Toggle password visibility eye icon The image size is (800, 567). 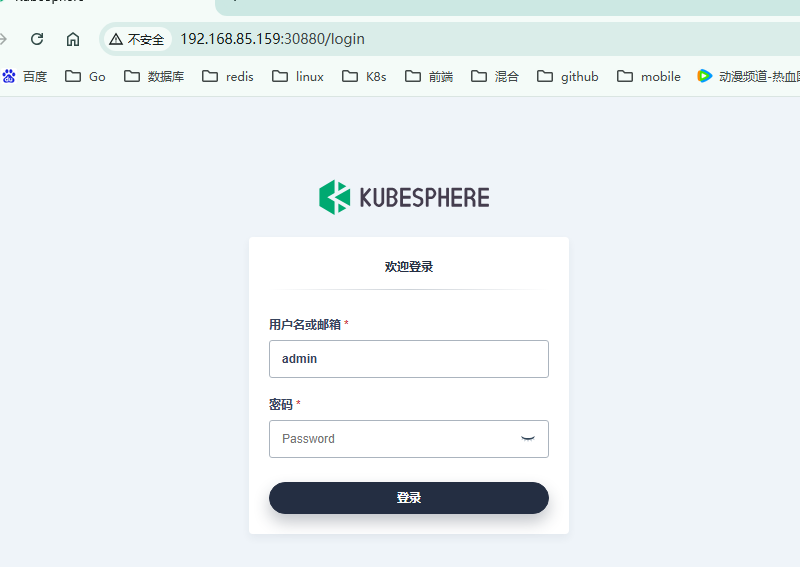[528, 439]
